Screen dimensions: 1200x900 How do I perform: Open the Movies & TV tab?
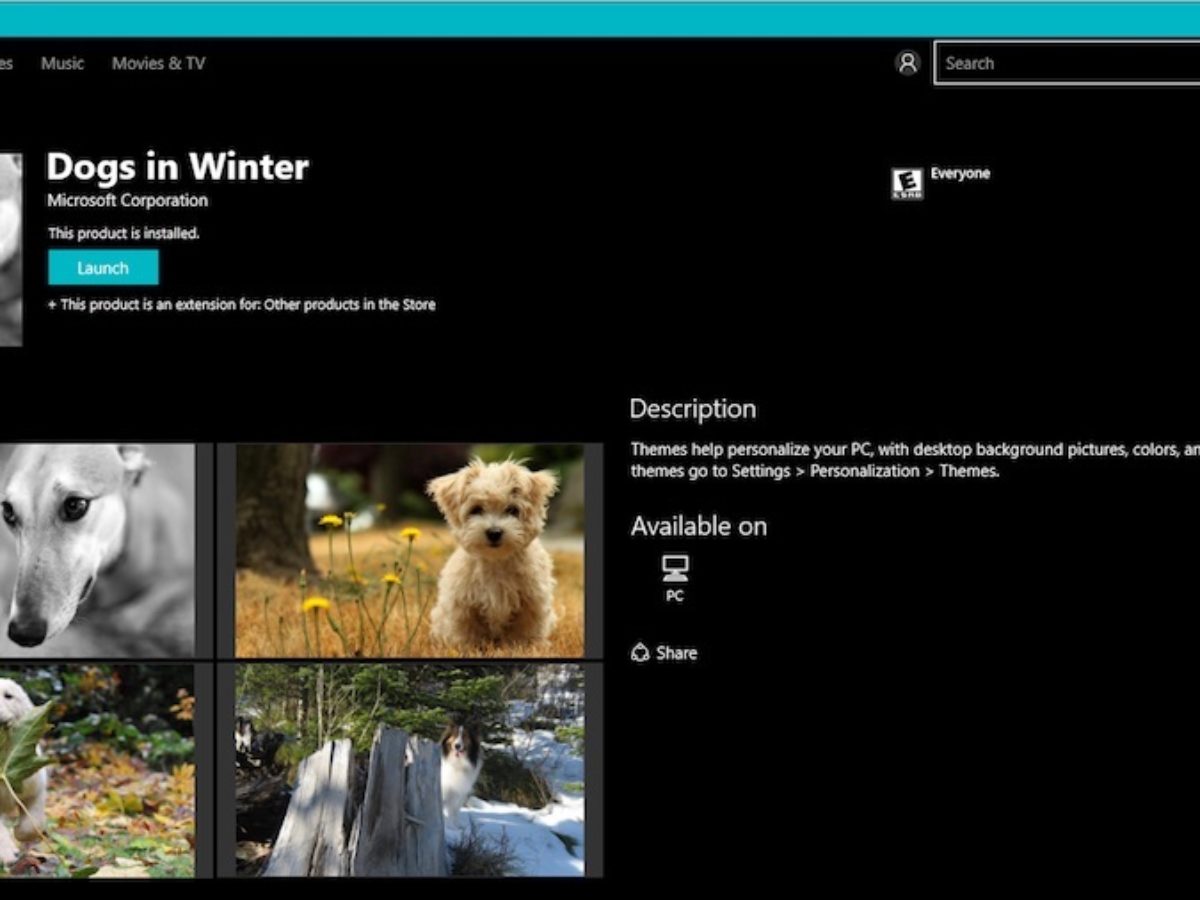point(158,63)
